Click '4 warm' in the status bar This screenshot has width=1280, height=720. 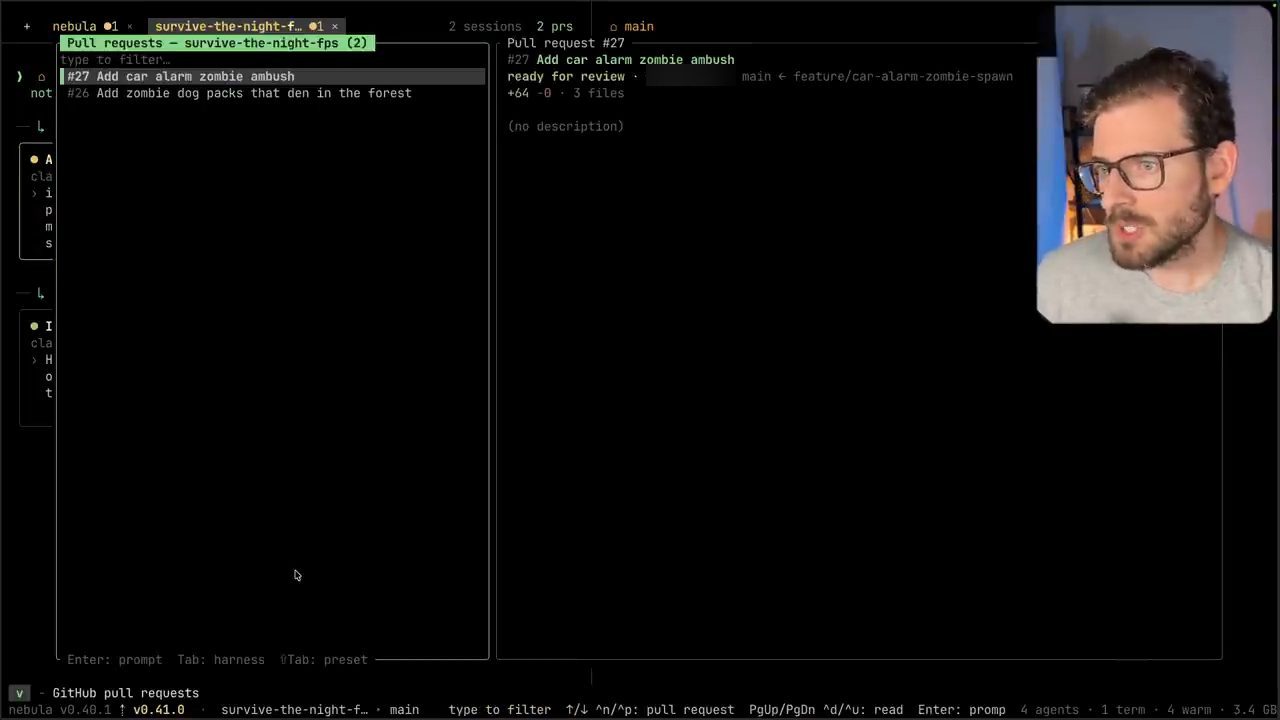[1190, 710]
